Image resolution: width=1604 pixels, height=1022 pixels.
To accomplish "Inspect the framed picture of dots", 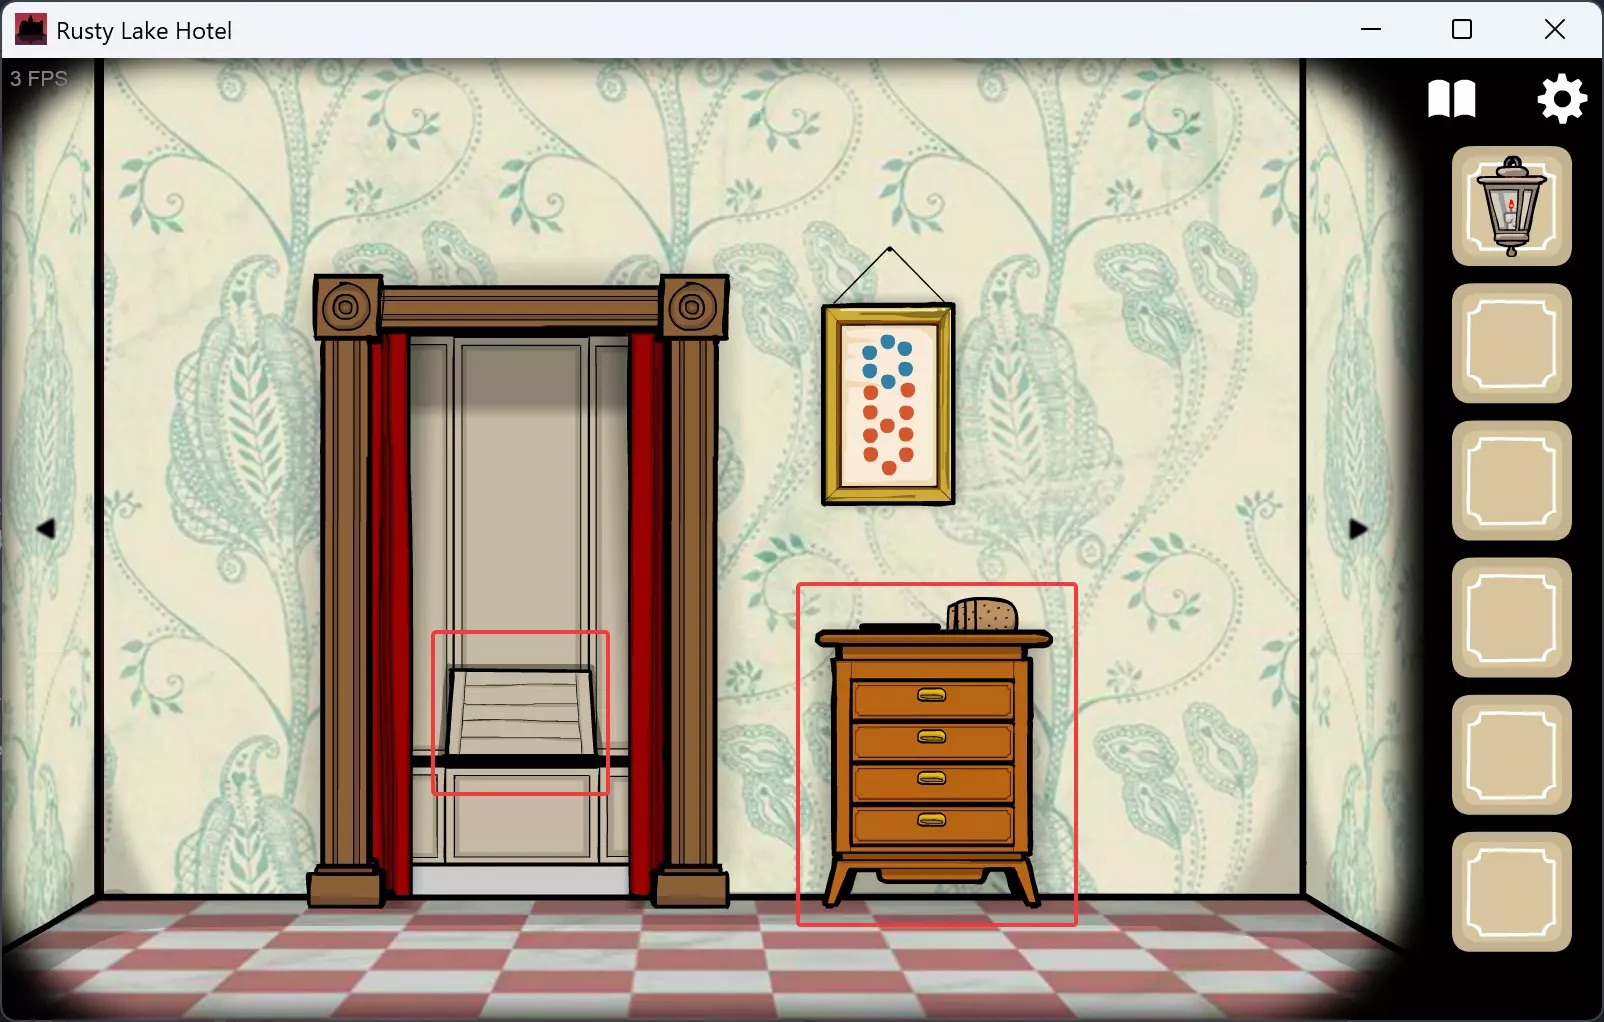I will [x=888, y=404].
